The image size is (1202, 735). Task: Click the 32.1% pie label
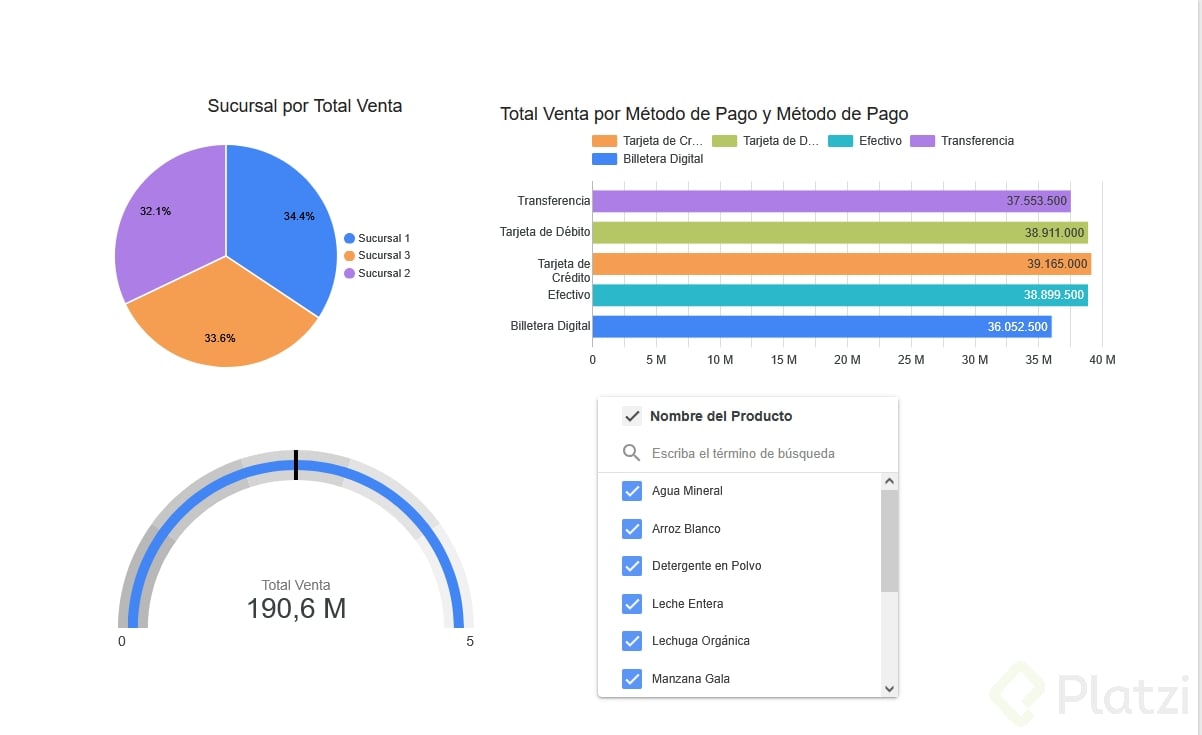click(x=155, y=211)
